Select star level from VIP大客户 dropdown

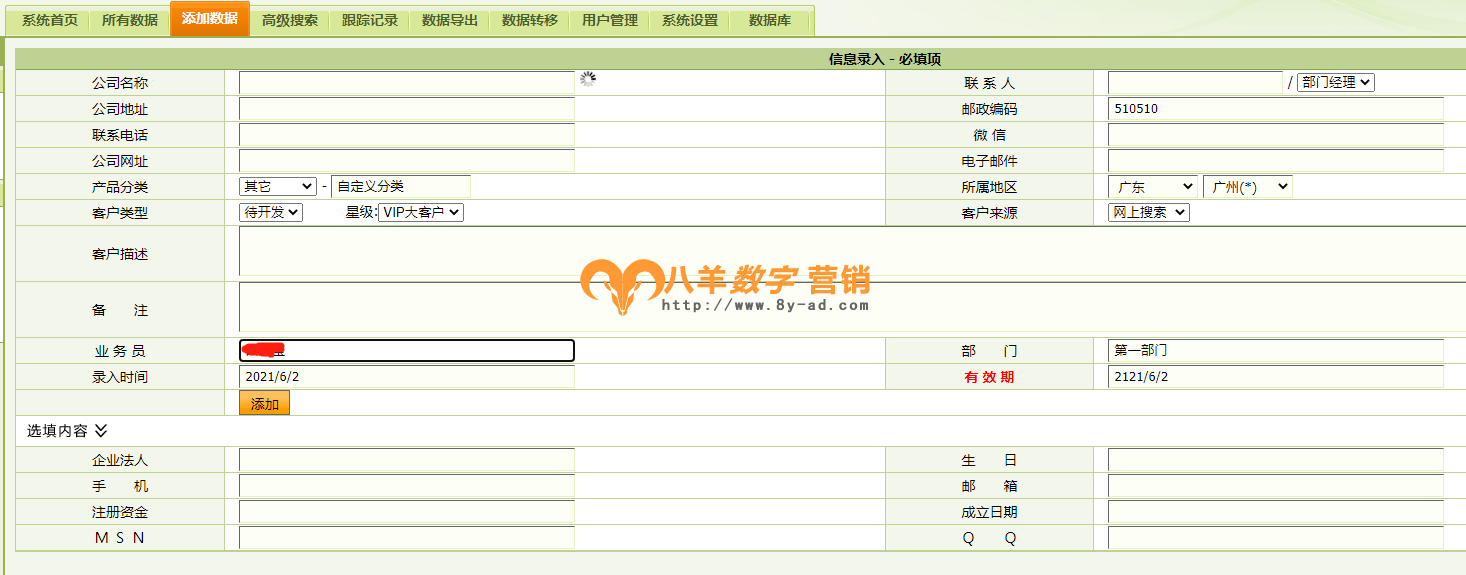[x=421, y=213]
